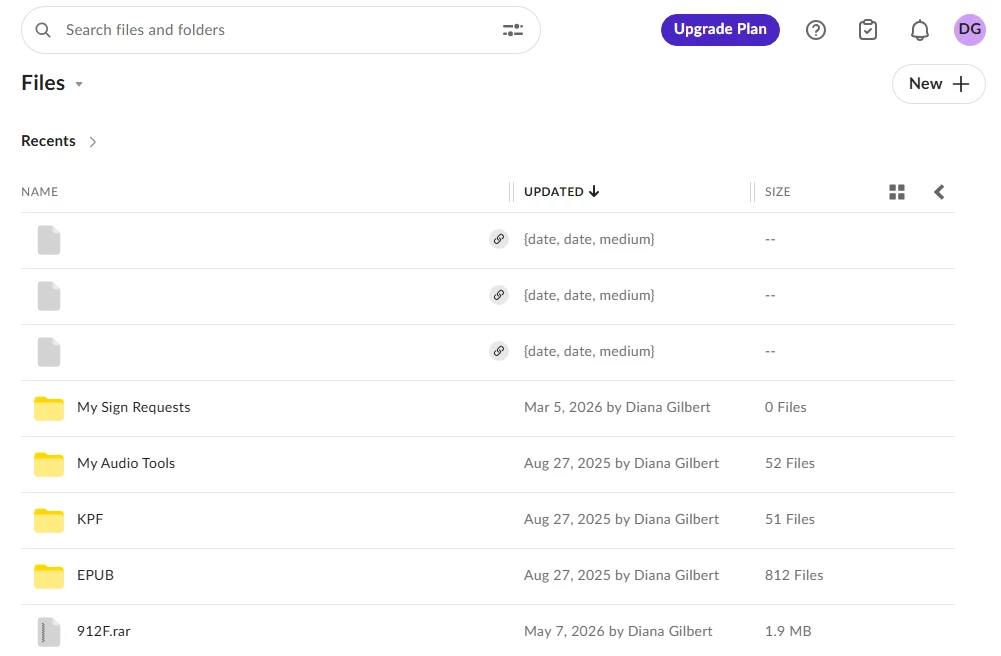
Task: Open the My Audio Tools folder icon
Action: pyautogui.click(x=49, y=464)
